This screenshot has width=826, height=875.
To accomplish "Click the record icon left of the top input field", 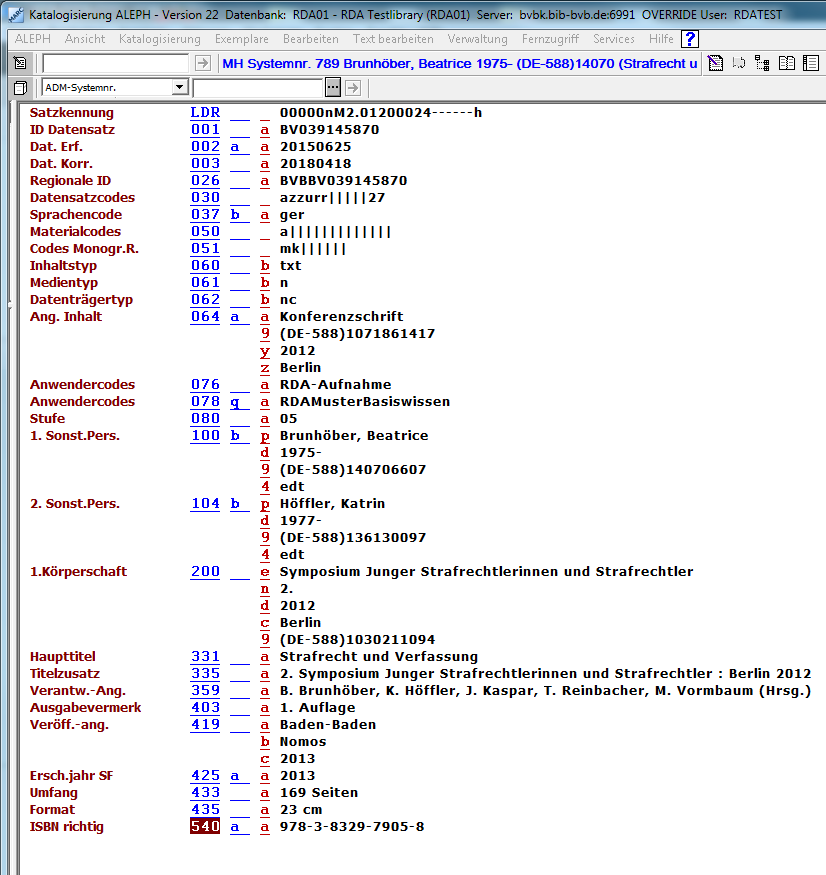I will pyautogui.click(x=20, y=63).
